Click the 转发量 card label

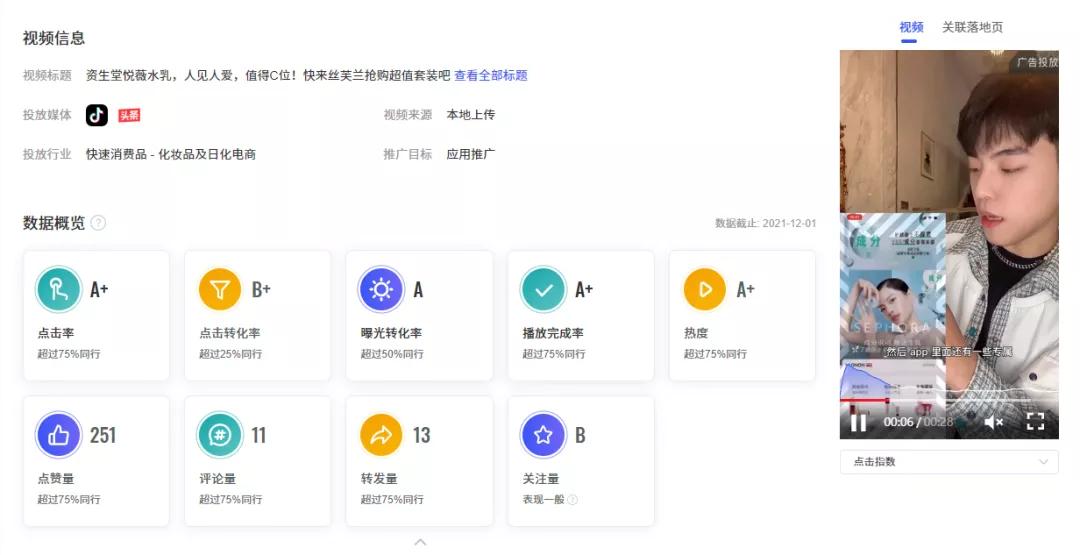(379, 479)
